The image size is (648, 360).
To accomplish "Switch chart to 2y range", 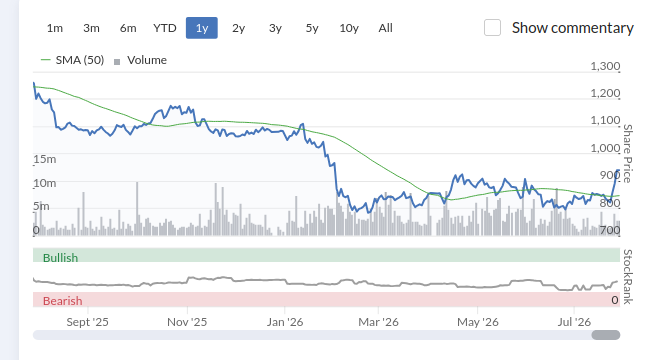I will tap(238, 28).
